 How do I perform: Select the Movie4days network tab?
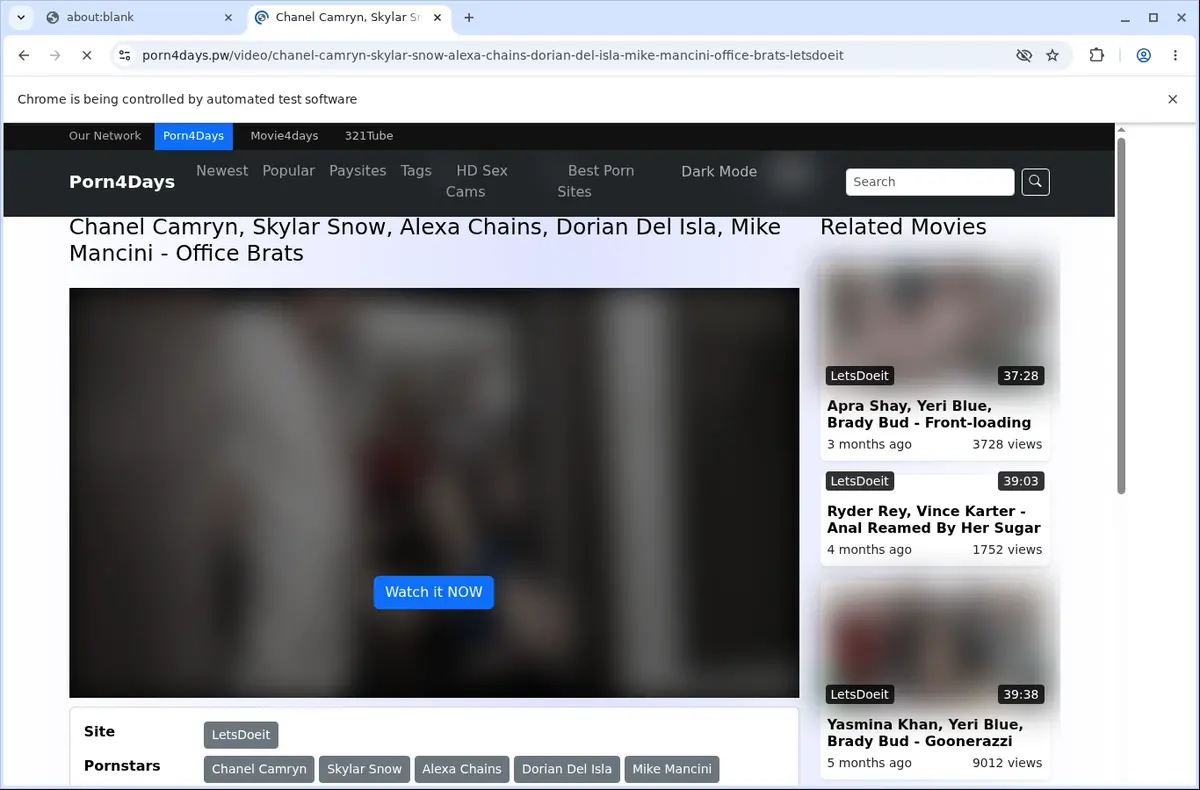point(284,136)
